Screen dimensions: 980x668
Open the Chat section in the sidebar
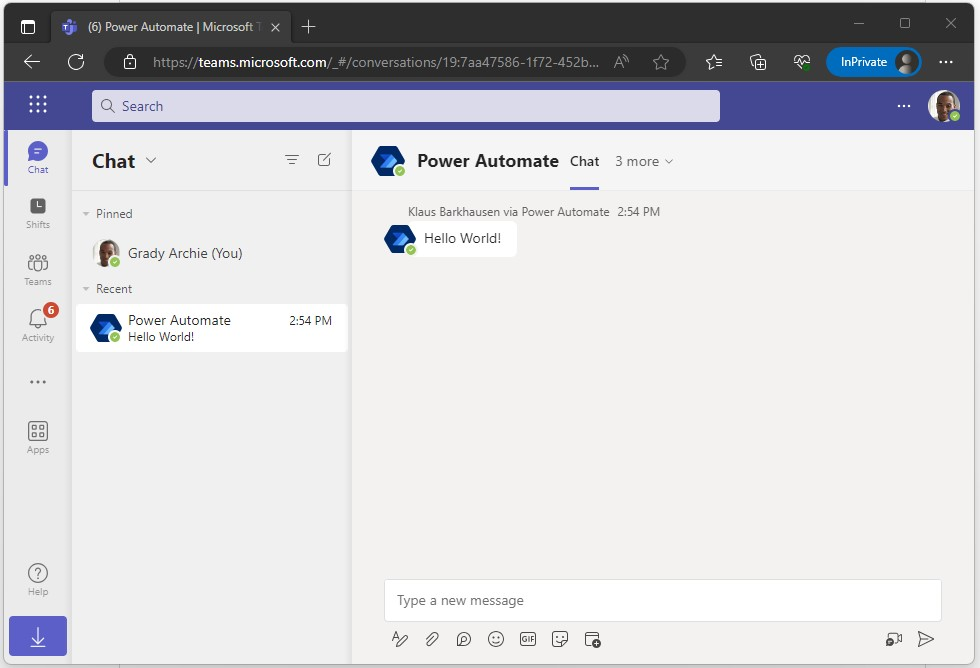(x=38, y=157)
